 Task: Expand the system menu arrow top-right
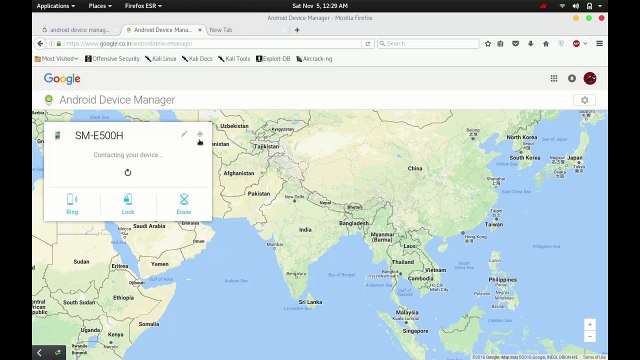[x=600, y=6]
